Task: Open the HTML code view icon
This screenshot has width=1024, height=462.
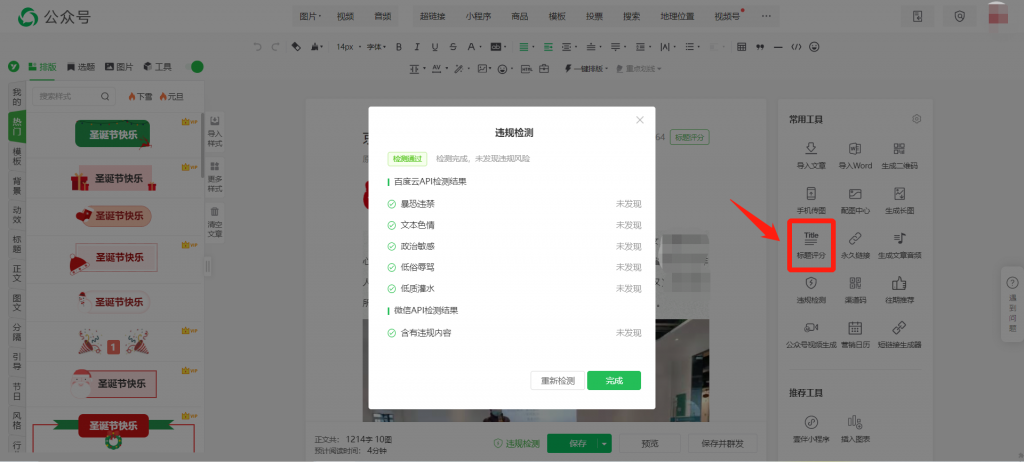Action: pyautogui.click(x=795, y=47)
